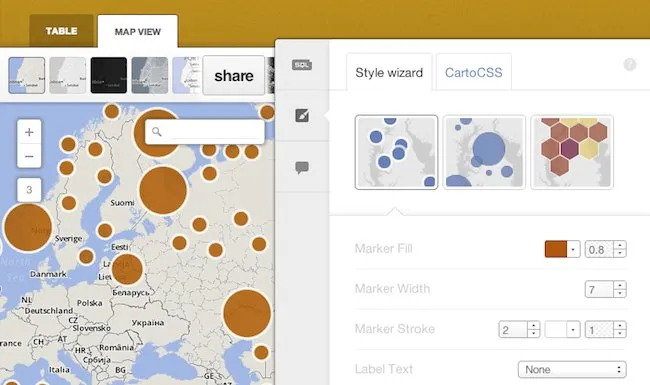Click the magnifier icon in map search
The width and height of the screenshot is (650, 385).
pyautogui.click(x=156, y=132)
